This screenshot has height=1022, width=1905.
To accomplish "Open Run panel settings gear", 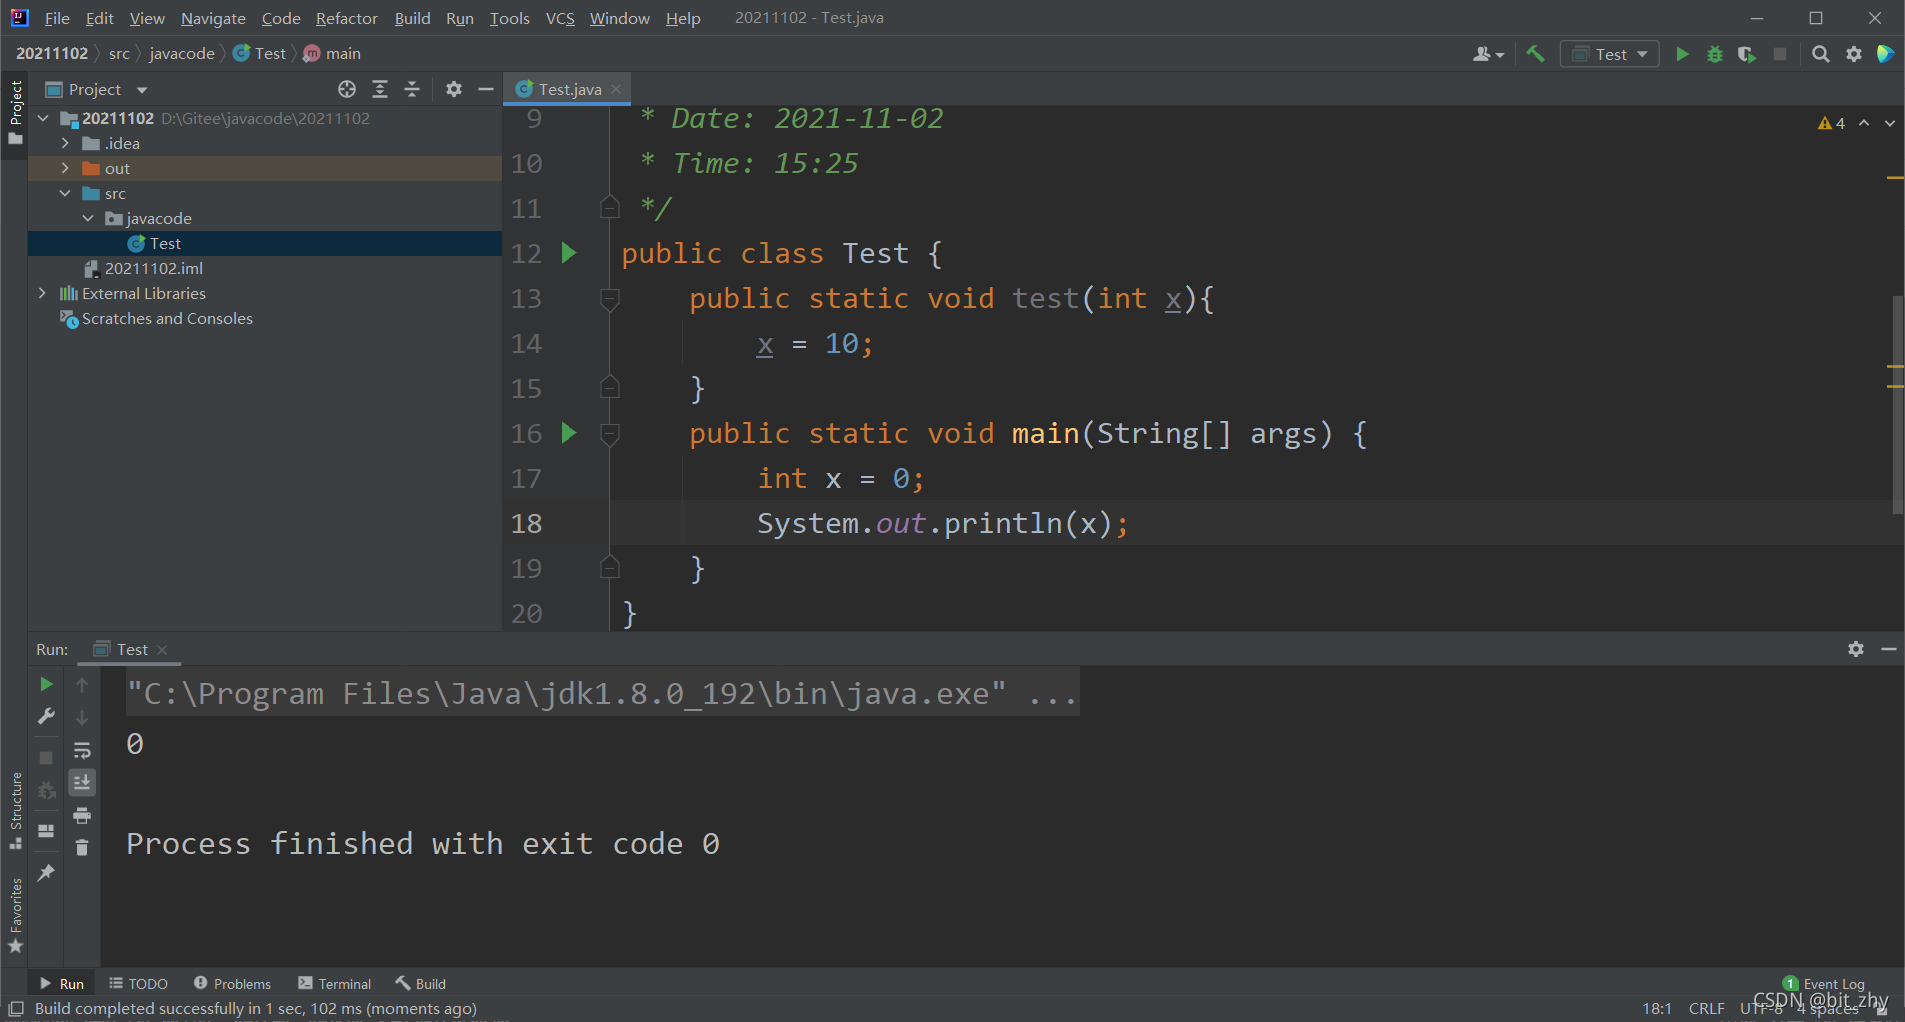I will pyautogui.click(x=1856, y=649).
